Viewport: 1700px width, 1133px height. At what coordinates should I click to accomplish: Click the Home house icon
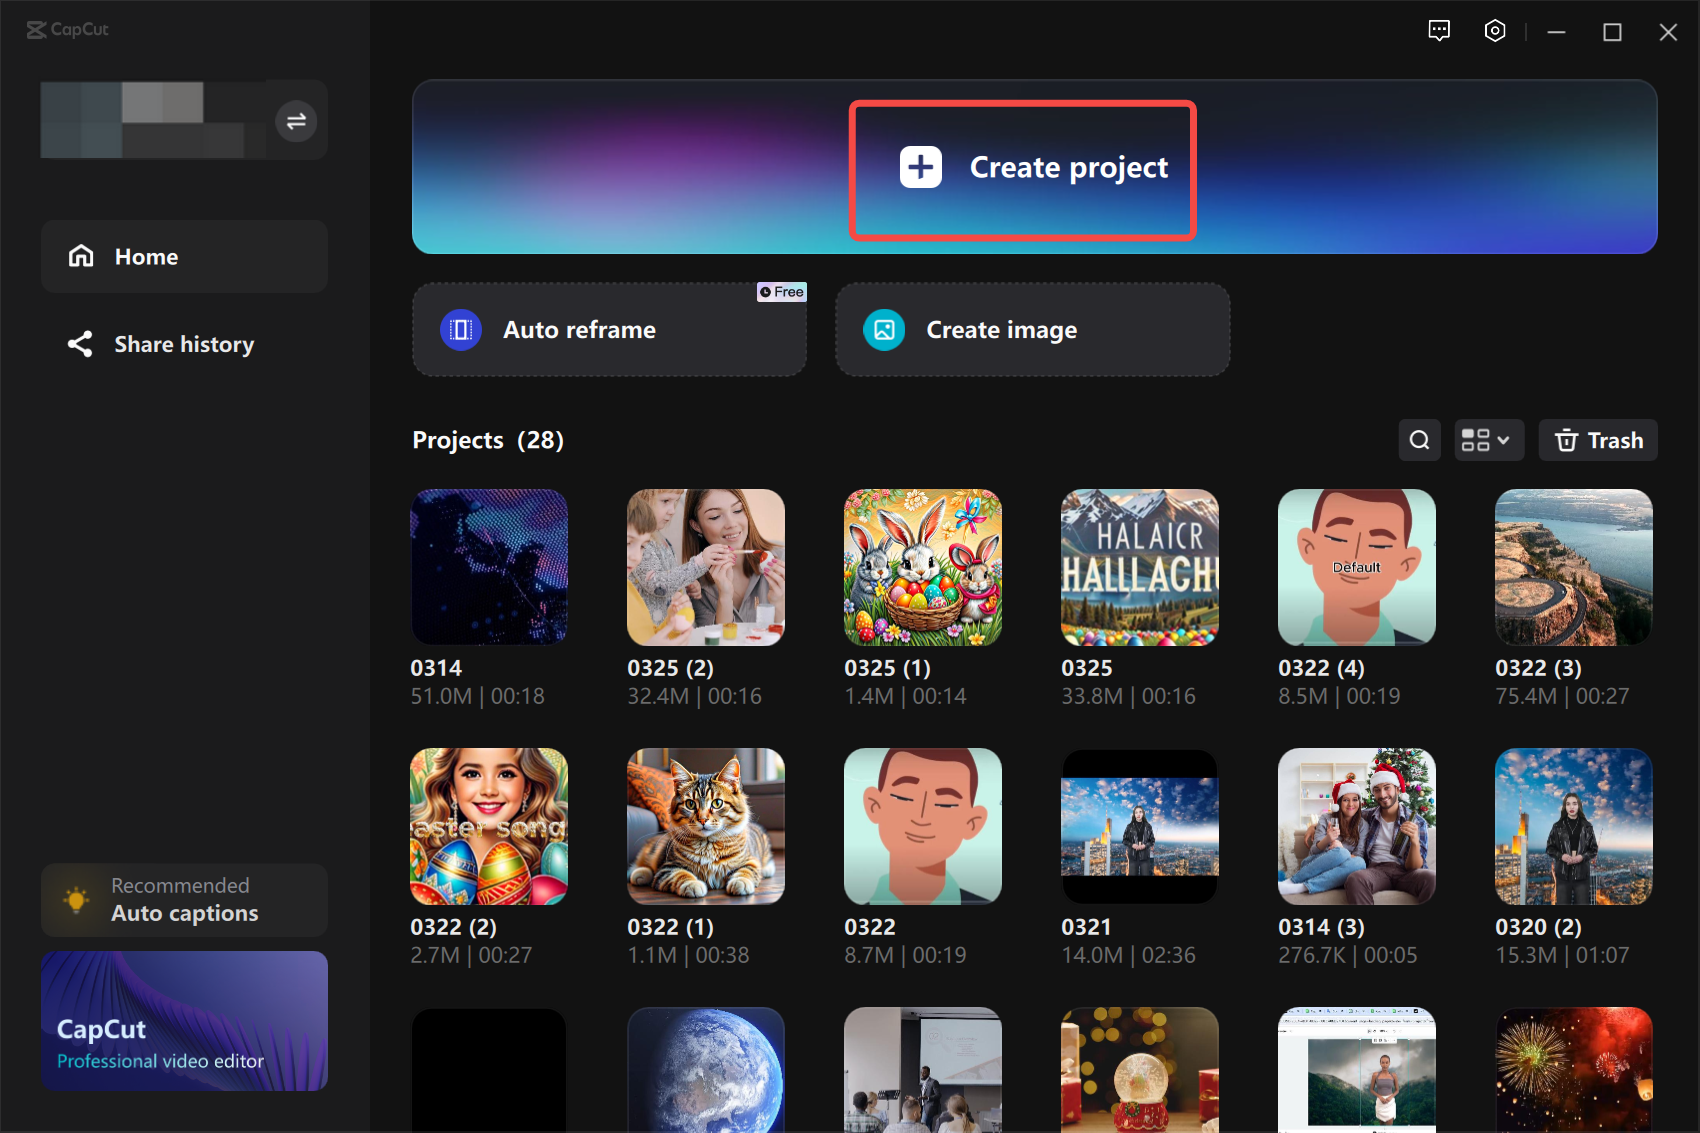(81, 256)
